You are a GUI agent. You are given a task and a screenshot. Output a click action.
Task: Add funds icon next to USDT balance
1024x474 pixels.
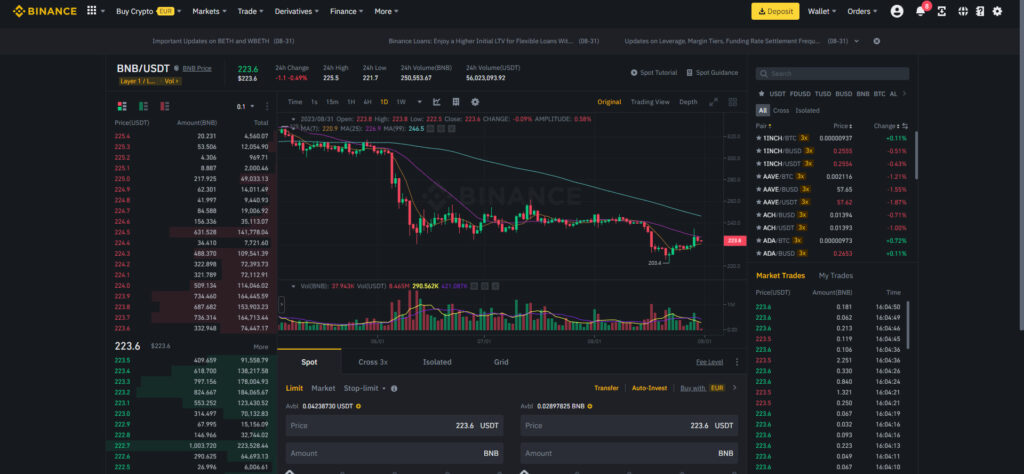[359, 406]
